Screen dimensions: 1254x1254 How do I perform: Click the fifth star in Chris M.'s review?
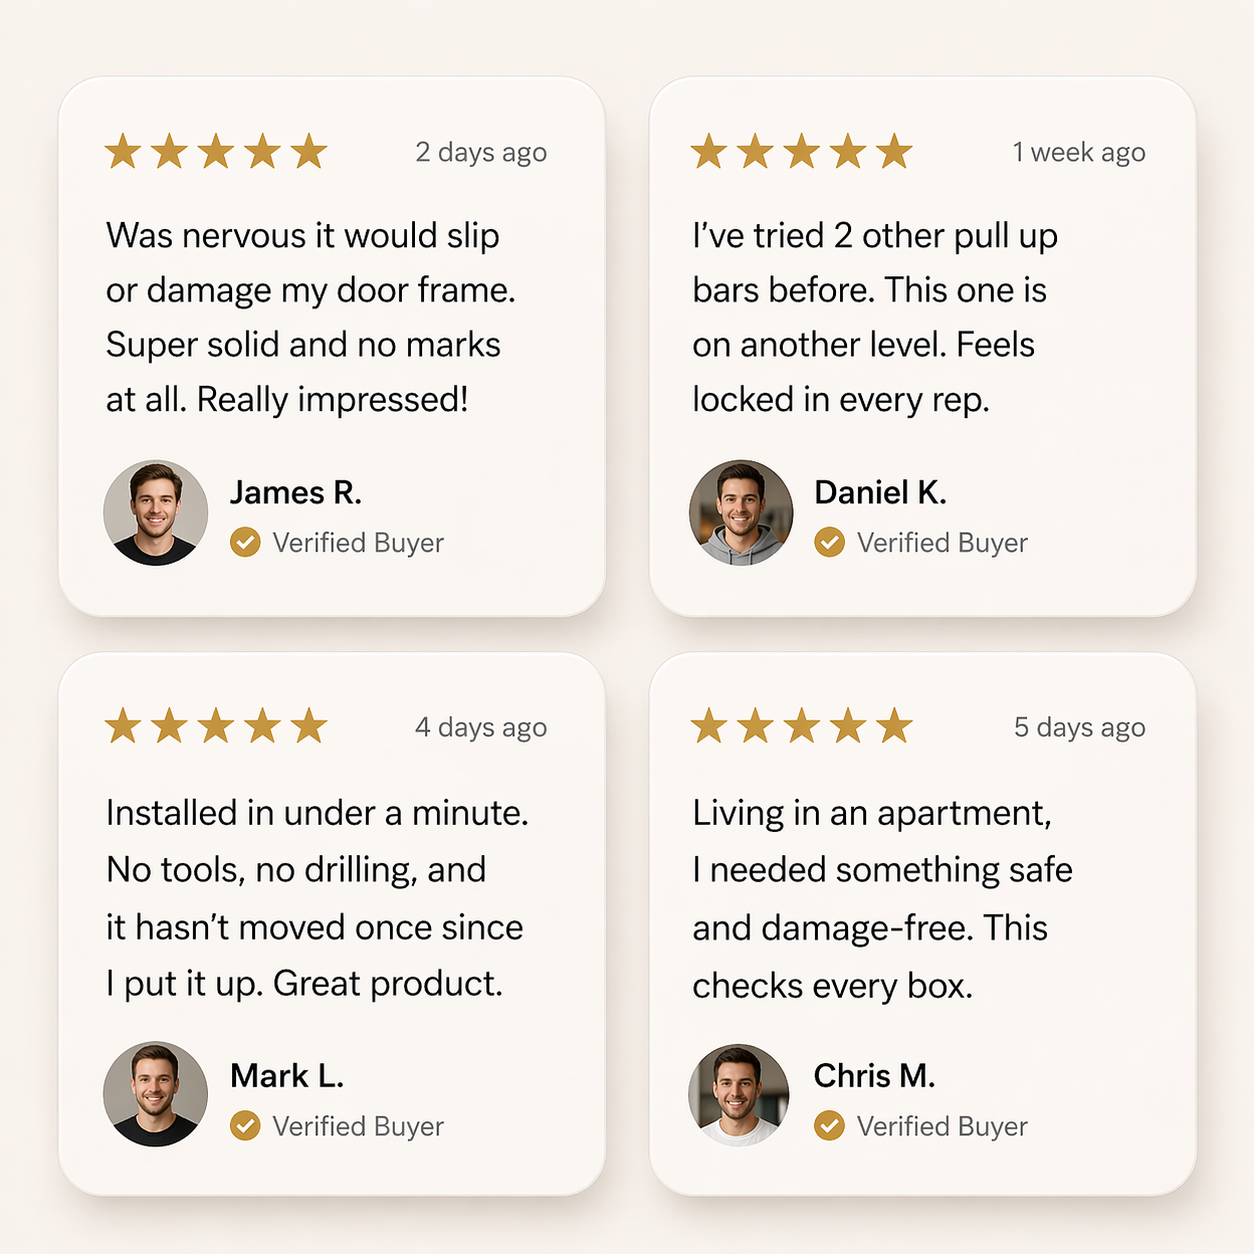click(894, 726)
